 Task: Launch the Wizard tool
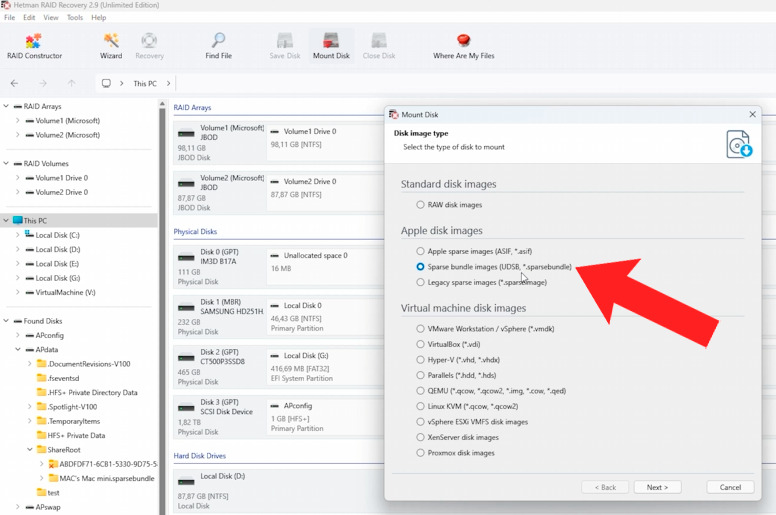pyautogui.click(x=111, y=46)
